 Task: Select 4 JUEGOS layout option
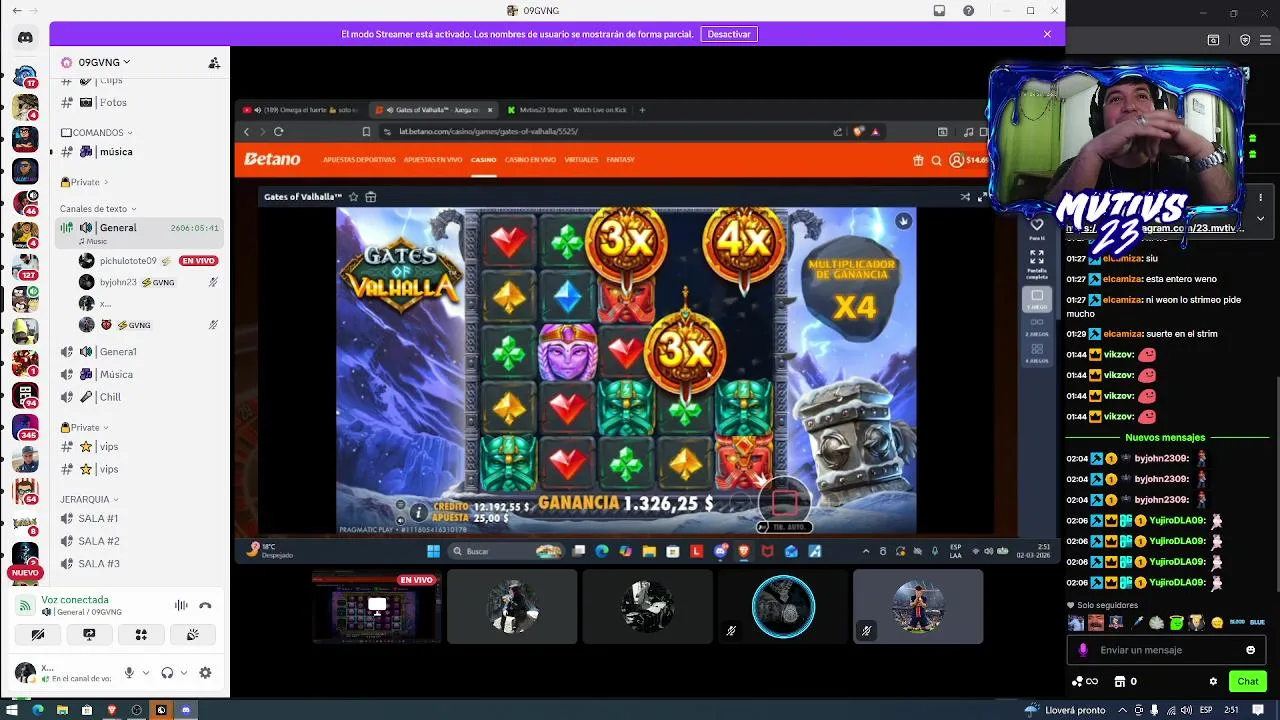(x=1037, y=353)
